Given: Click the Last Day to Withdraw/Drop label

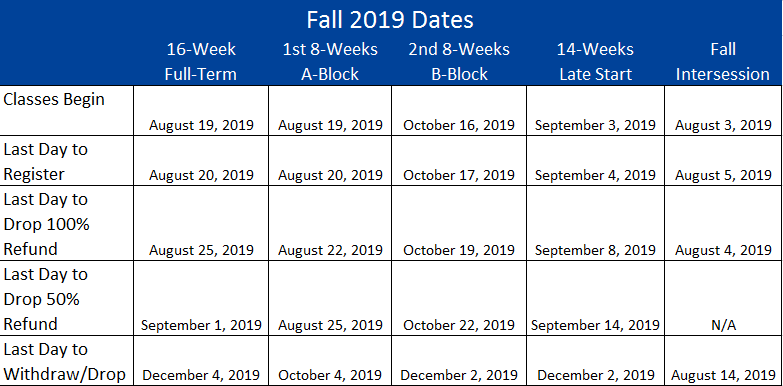Looking at the screenshot, I should (x=64, y=362).
